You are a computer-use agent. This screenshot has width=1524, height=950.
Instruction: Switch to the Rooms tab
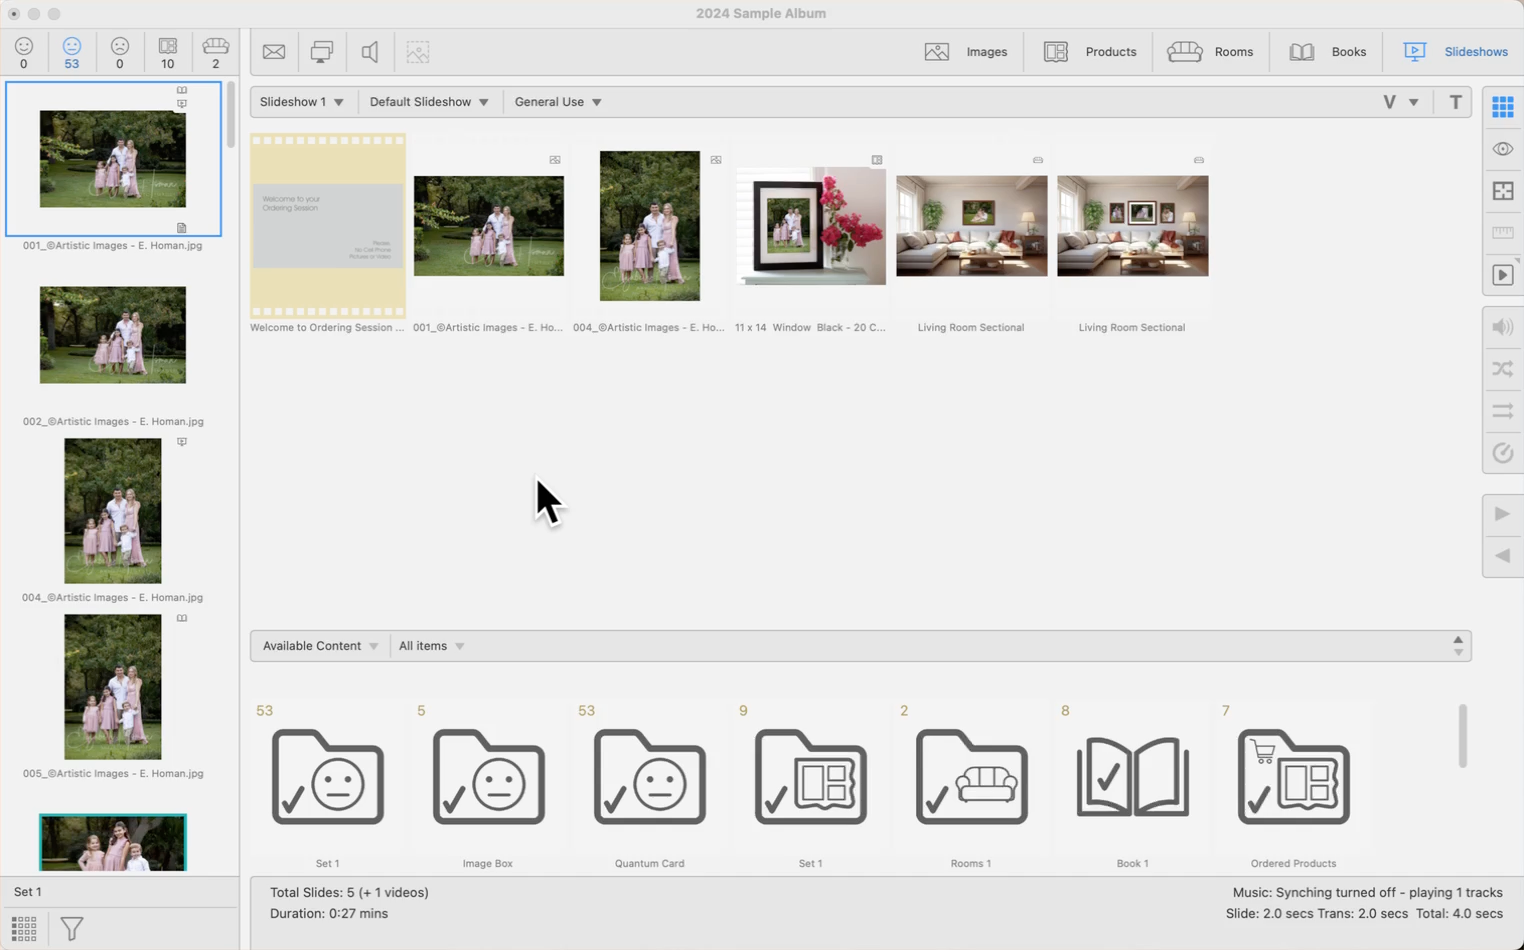1210,52
